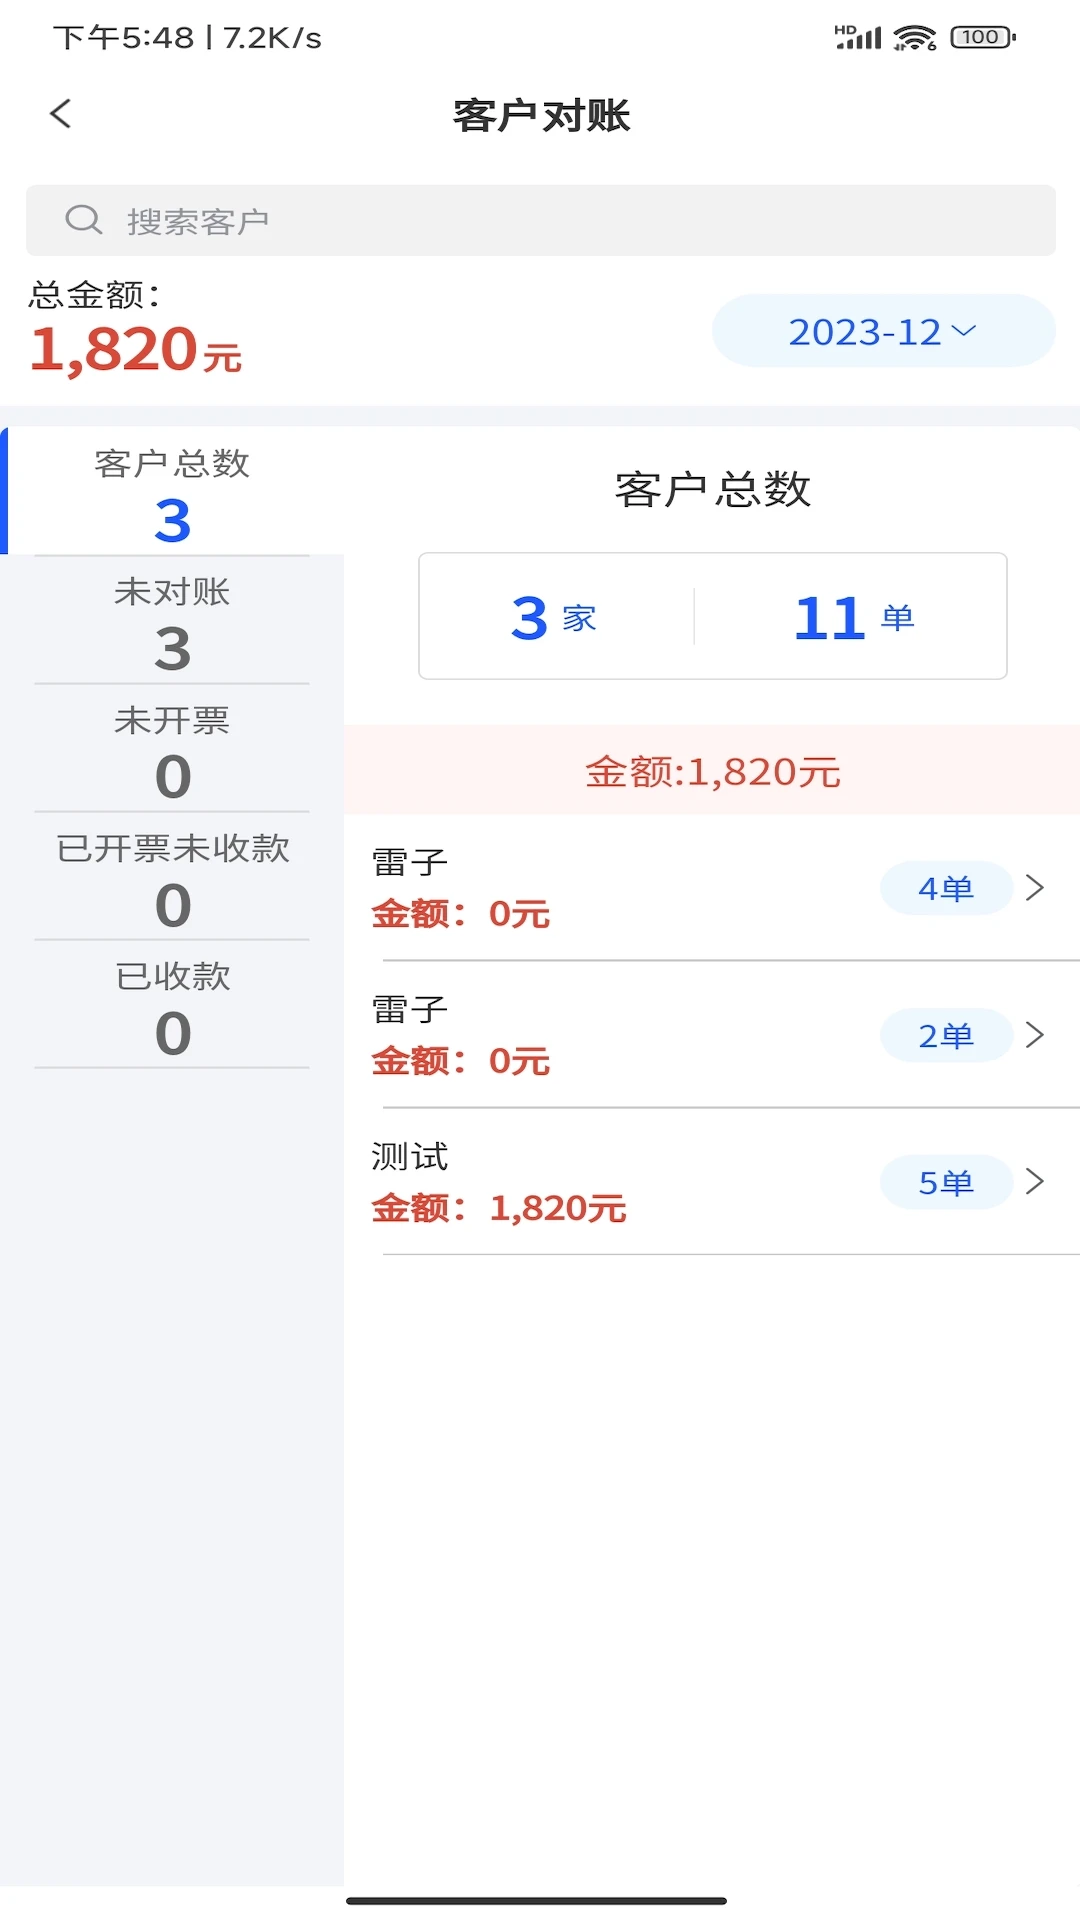The height and width of the screenshot is (1920, 1080).
Task: Open the 2023-12 month dropdown
Action: click(x=883, y=331)
